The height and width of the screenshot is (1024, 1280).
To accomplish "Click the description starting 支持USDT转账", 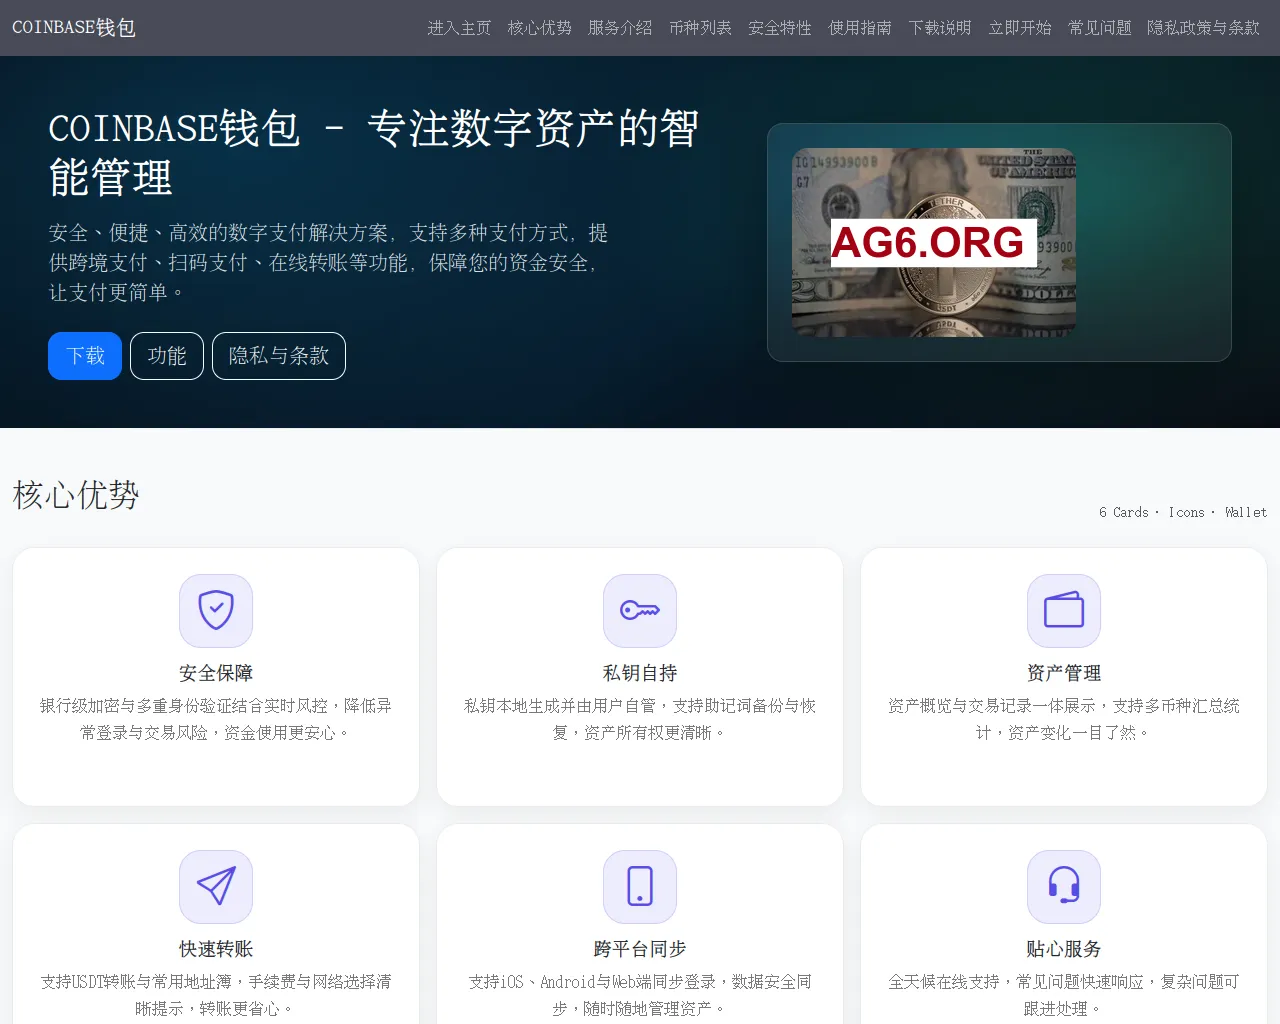I will 216,995.
